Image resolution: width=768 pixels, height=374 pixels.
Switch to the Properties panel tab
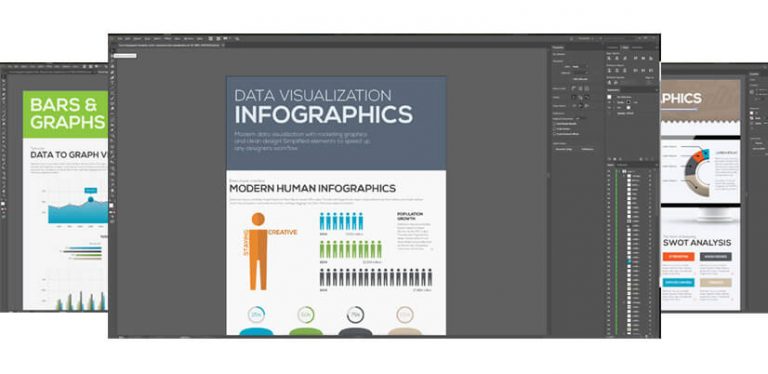[x=558, y=47]
